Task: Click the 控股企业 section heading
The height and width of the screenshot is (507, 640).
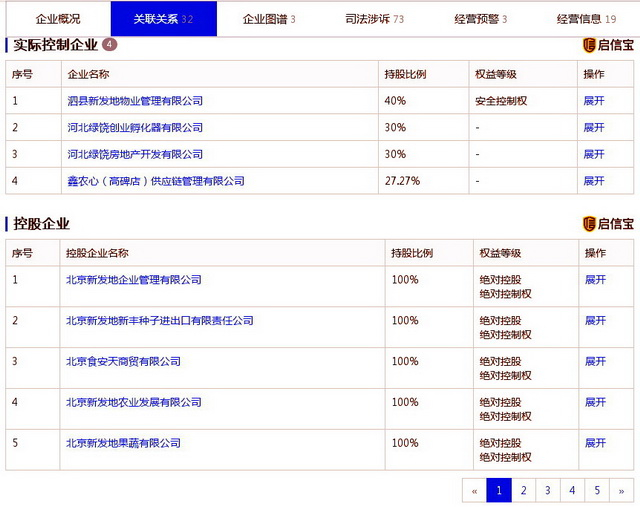Action: point(42,224)
